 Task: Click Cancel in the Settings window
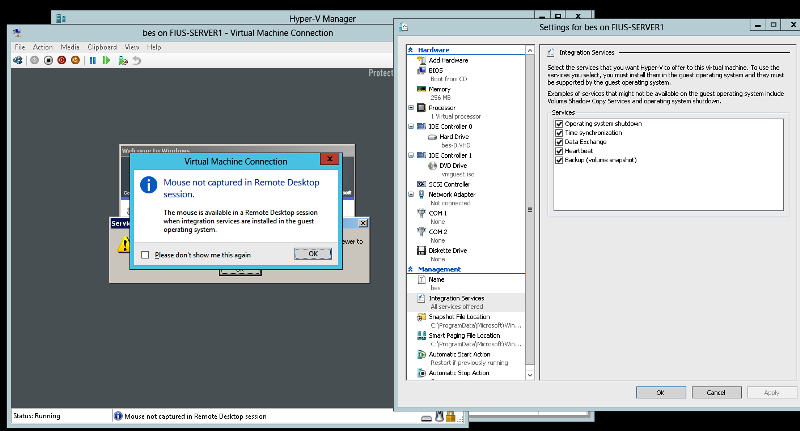pyautogui.click(x=716, y=392)
